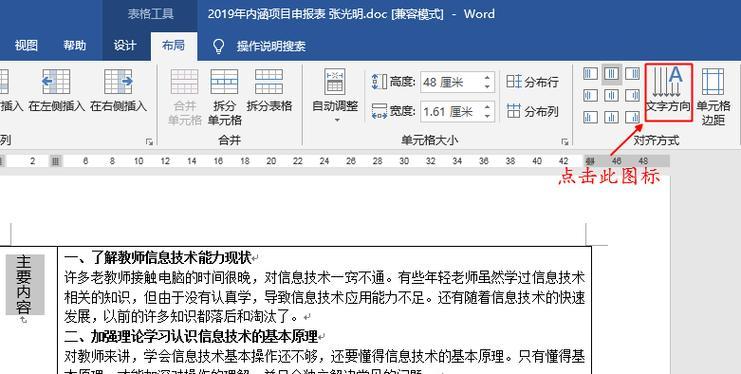The width and height of the screenshot is (741, 374).
Task: Align cell text center
Action: tap(612, 96)
